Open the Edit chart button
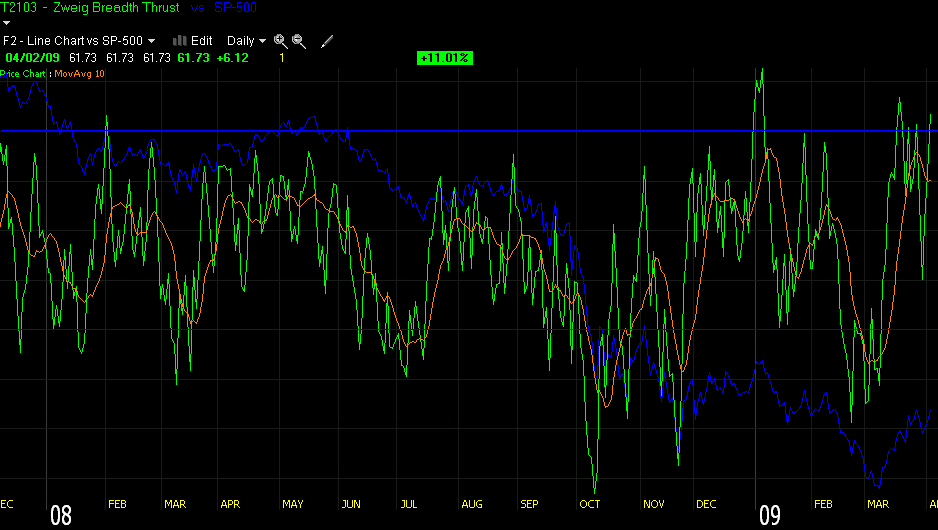Viewport: 938px width, 530px height. [202, 41]
